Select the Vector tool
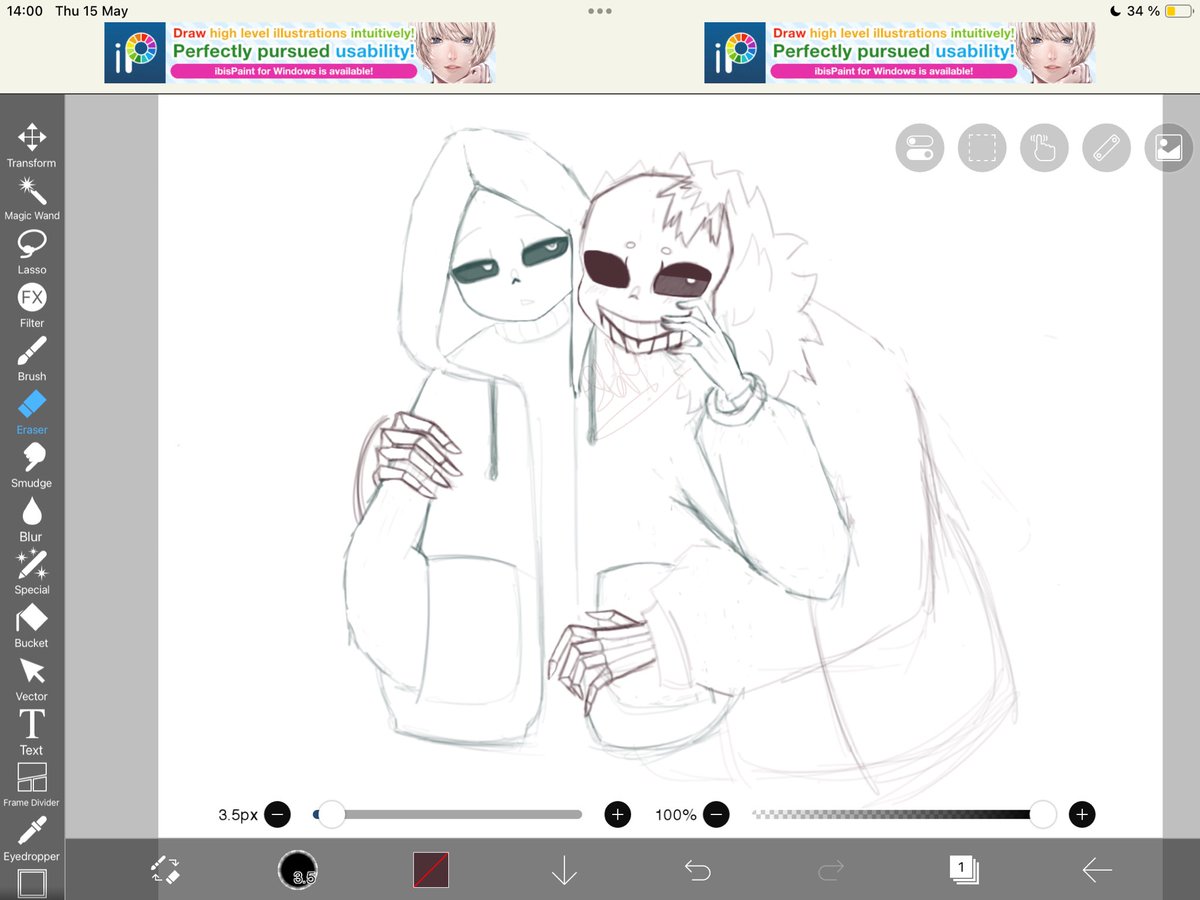Screen dimensions: 1200x900 coord(32,680)
